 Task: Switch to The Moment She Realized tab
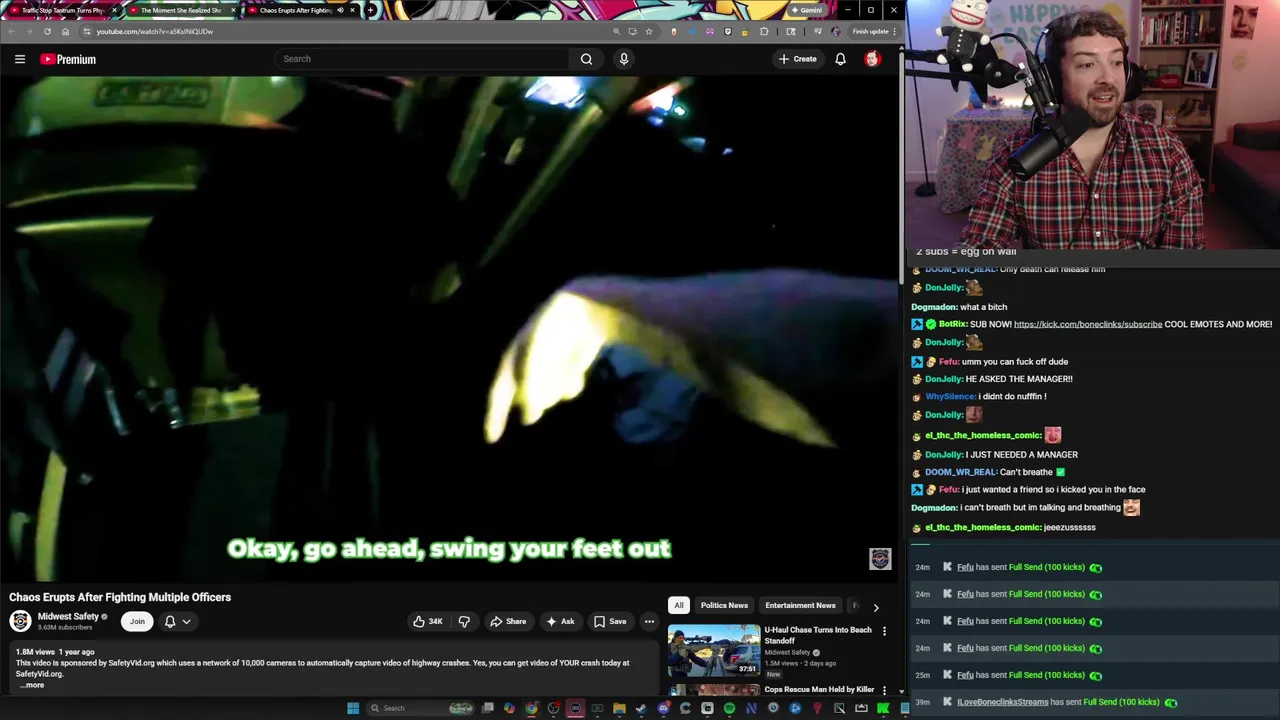click(181, 10)
